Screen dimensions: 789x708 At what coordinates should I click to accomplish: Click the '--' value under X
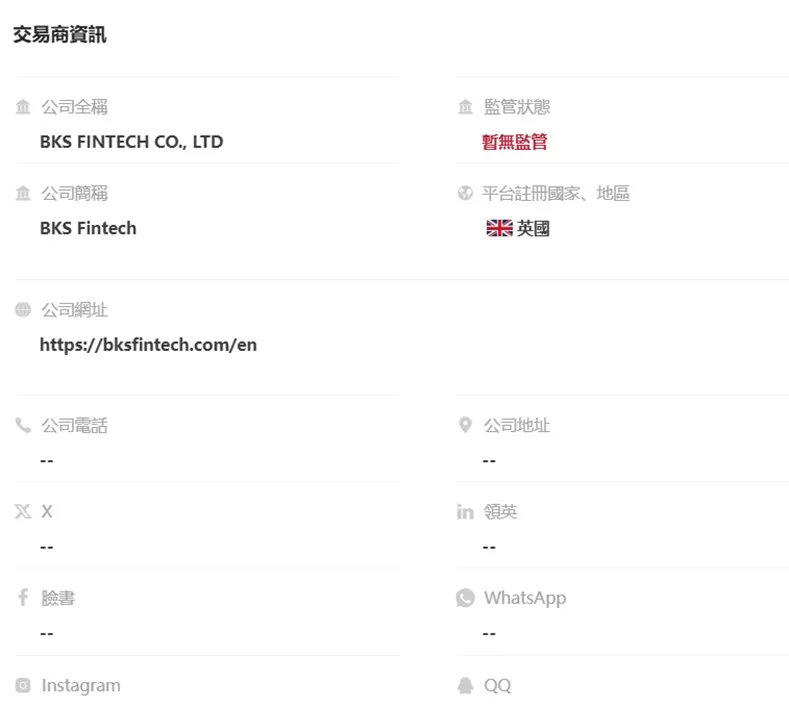[47, 547]
